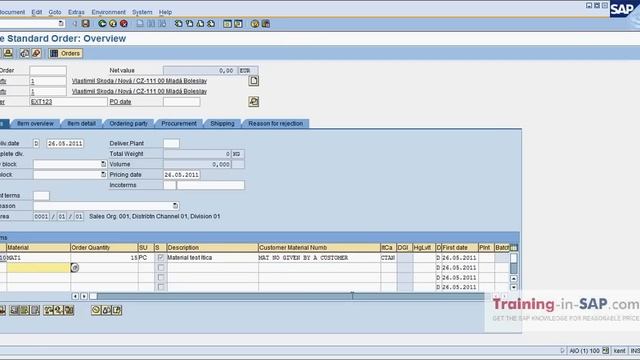
Task: Click the Deliver Plant input field
Action: click(171, 143)
